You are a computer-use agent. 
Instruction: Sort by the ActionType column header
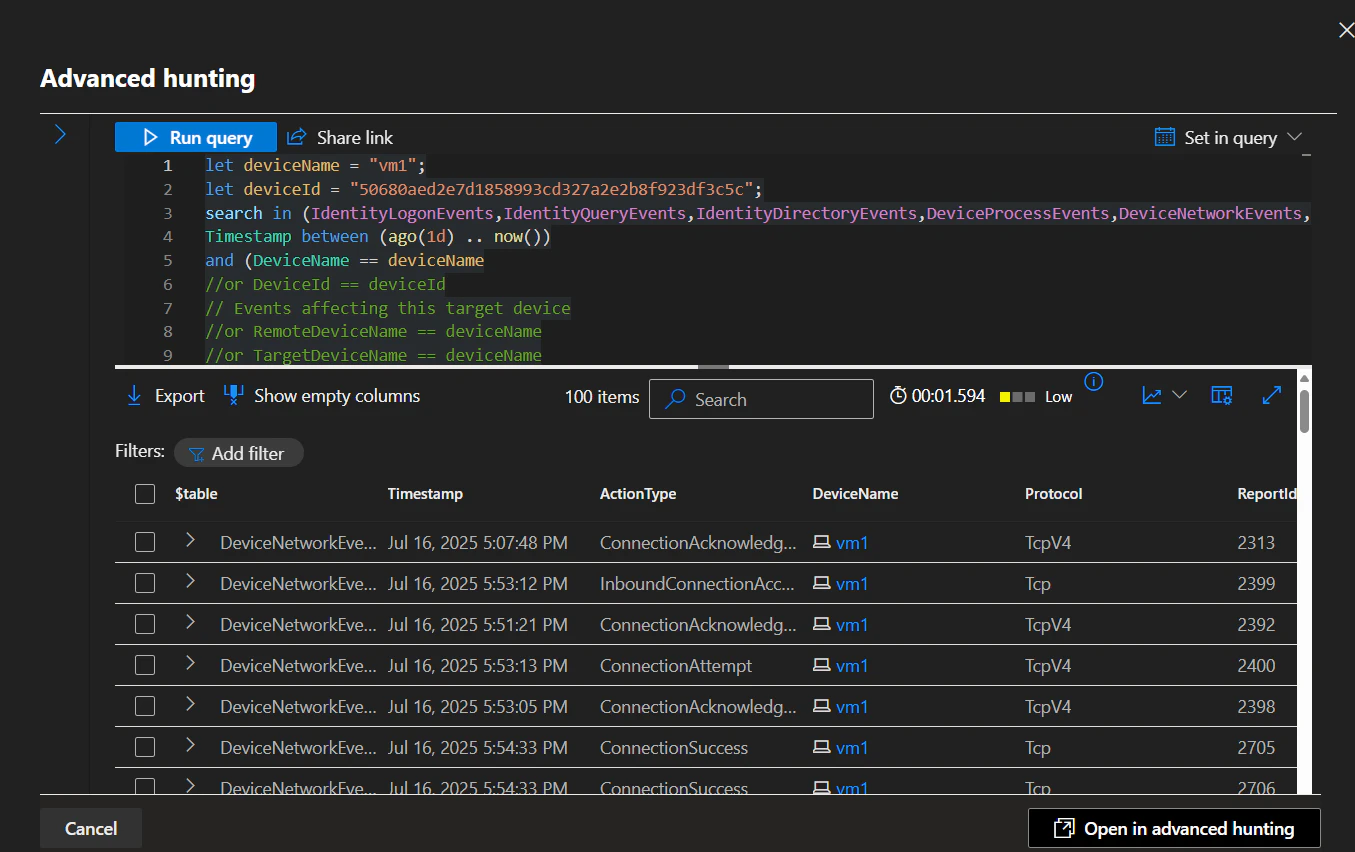tap(638, 494)
